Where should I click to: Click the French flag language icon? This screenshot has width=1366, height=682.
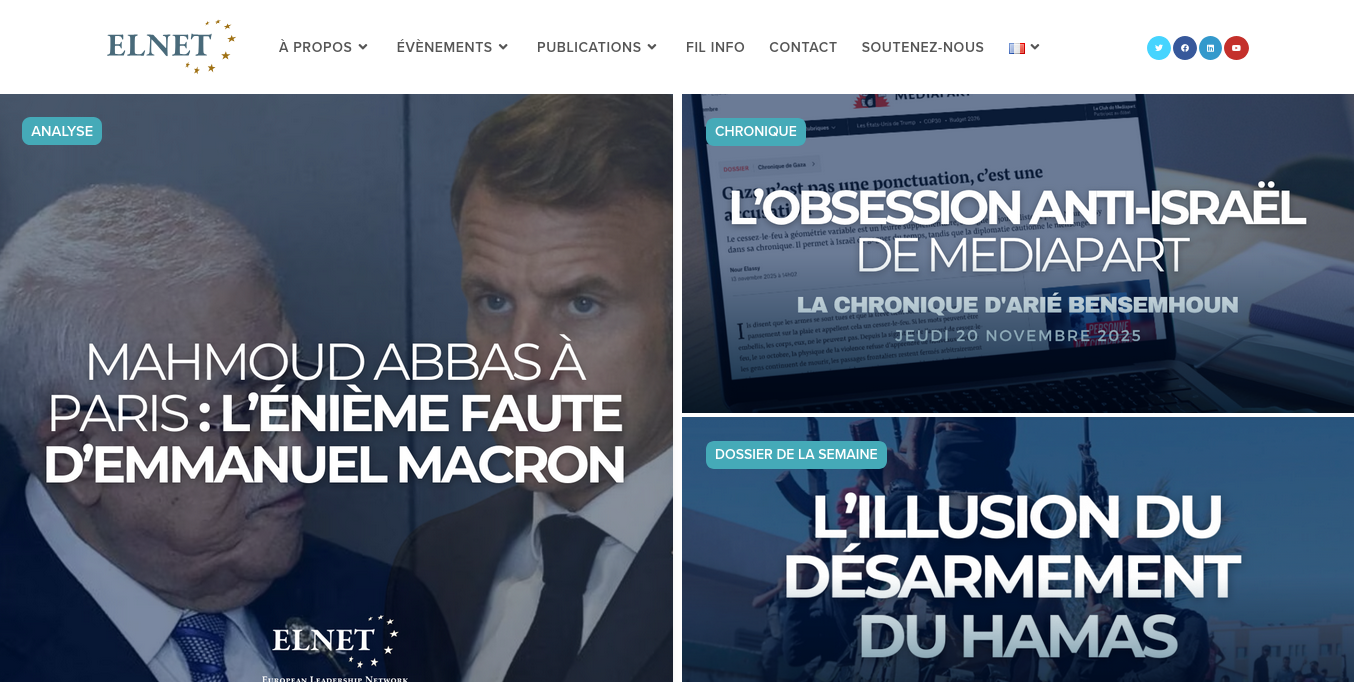[1017, 48]
